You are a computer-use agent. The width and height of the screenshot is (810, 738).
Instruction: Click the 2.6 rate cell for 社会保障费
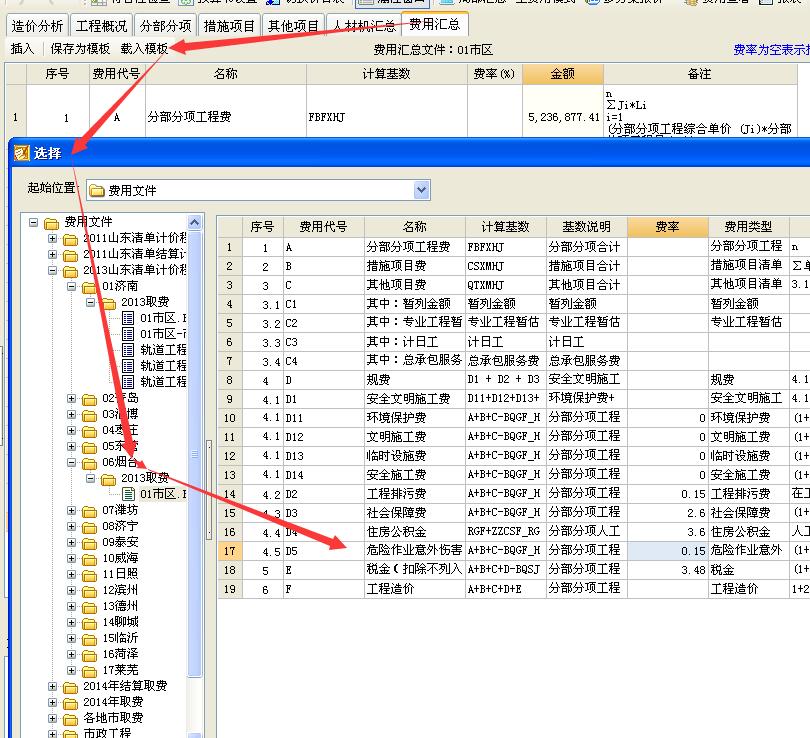click(x=667, y=512)
